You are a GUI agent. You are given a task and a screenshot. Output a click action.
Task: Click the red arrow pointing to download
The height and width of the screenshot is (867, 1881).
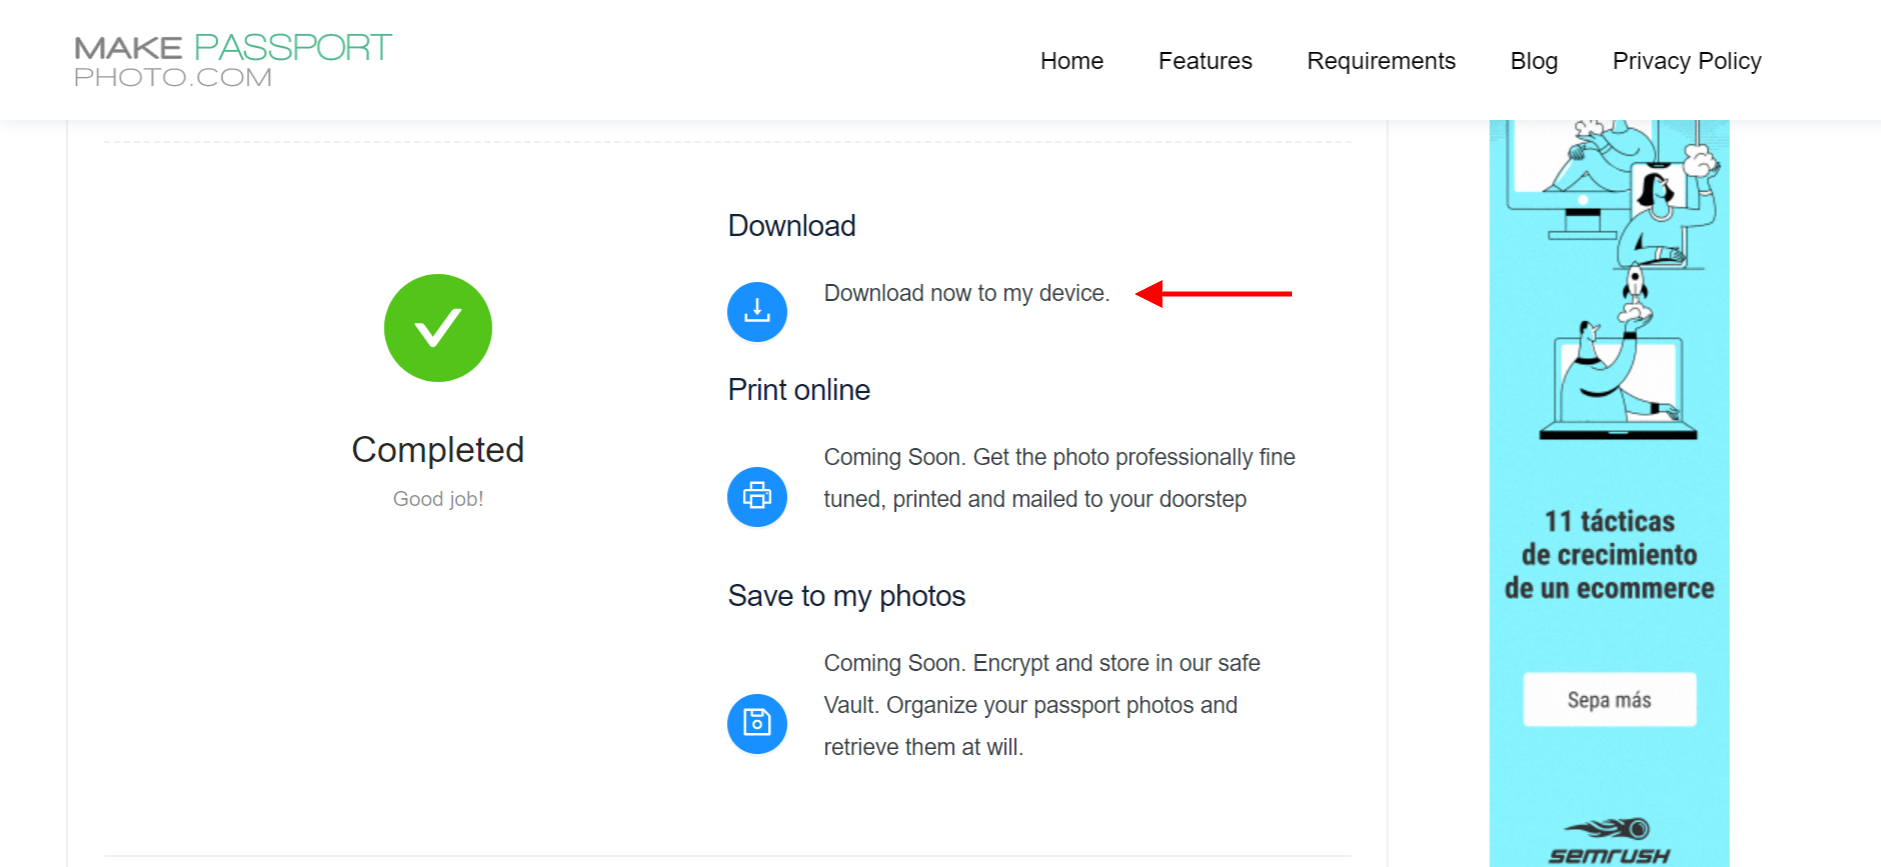[x=1213, y=294]
